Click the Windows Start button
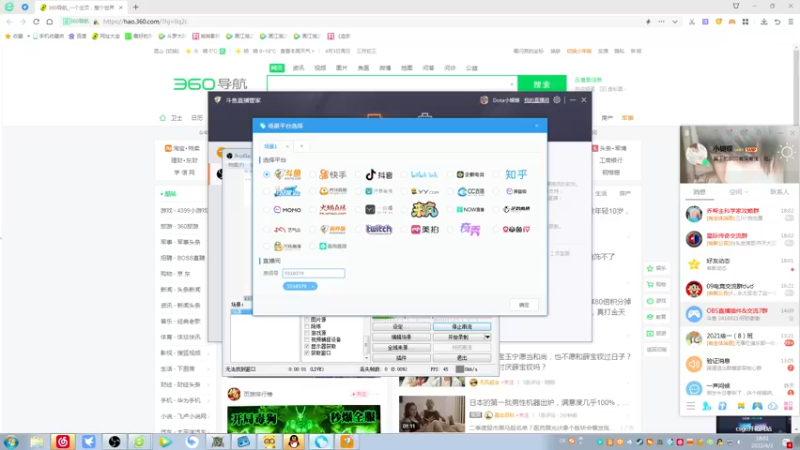The height and width of the screenshot is (450, 800). click(11, 441)
